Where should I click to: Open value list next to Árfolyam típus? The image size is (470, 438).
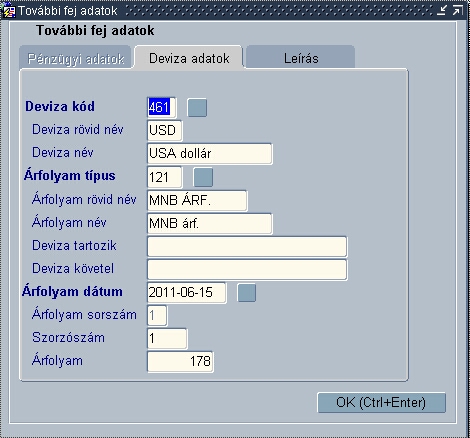203,177
